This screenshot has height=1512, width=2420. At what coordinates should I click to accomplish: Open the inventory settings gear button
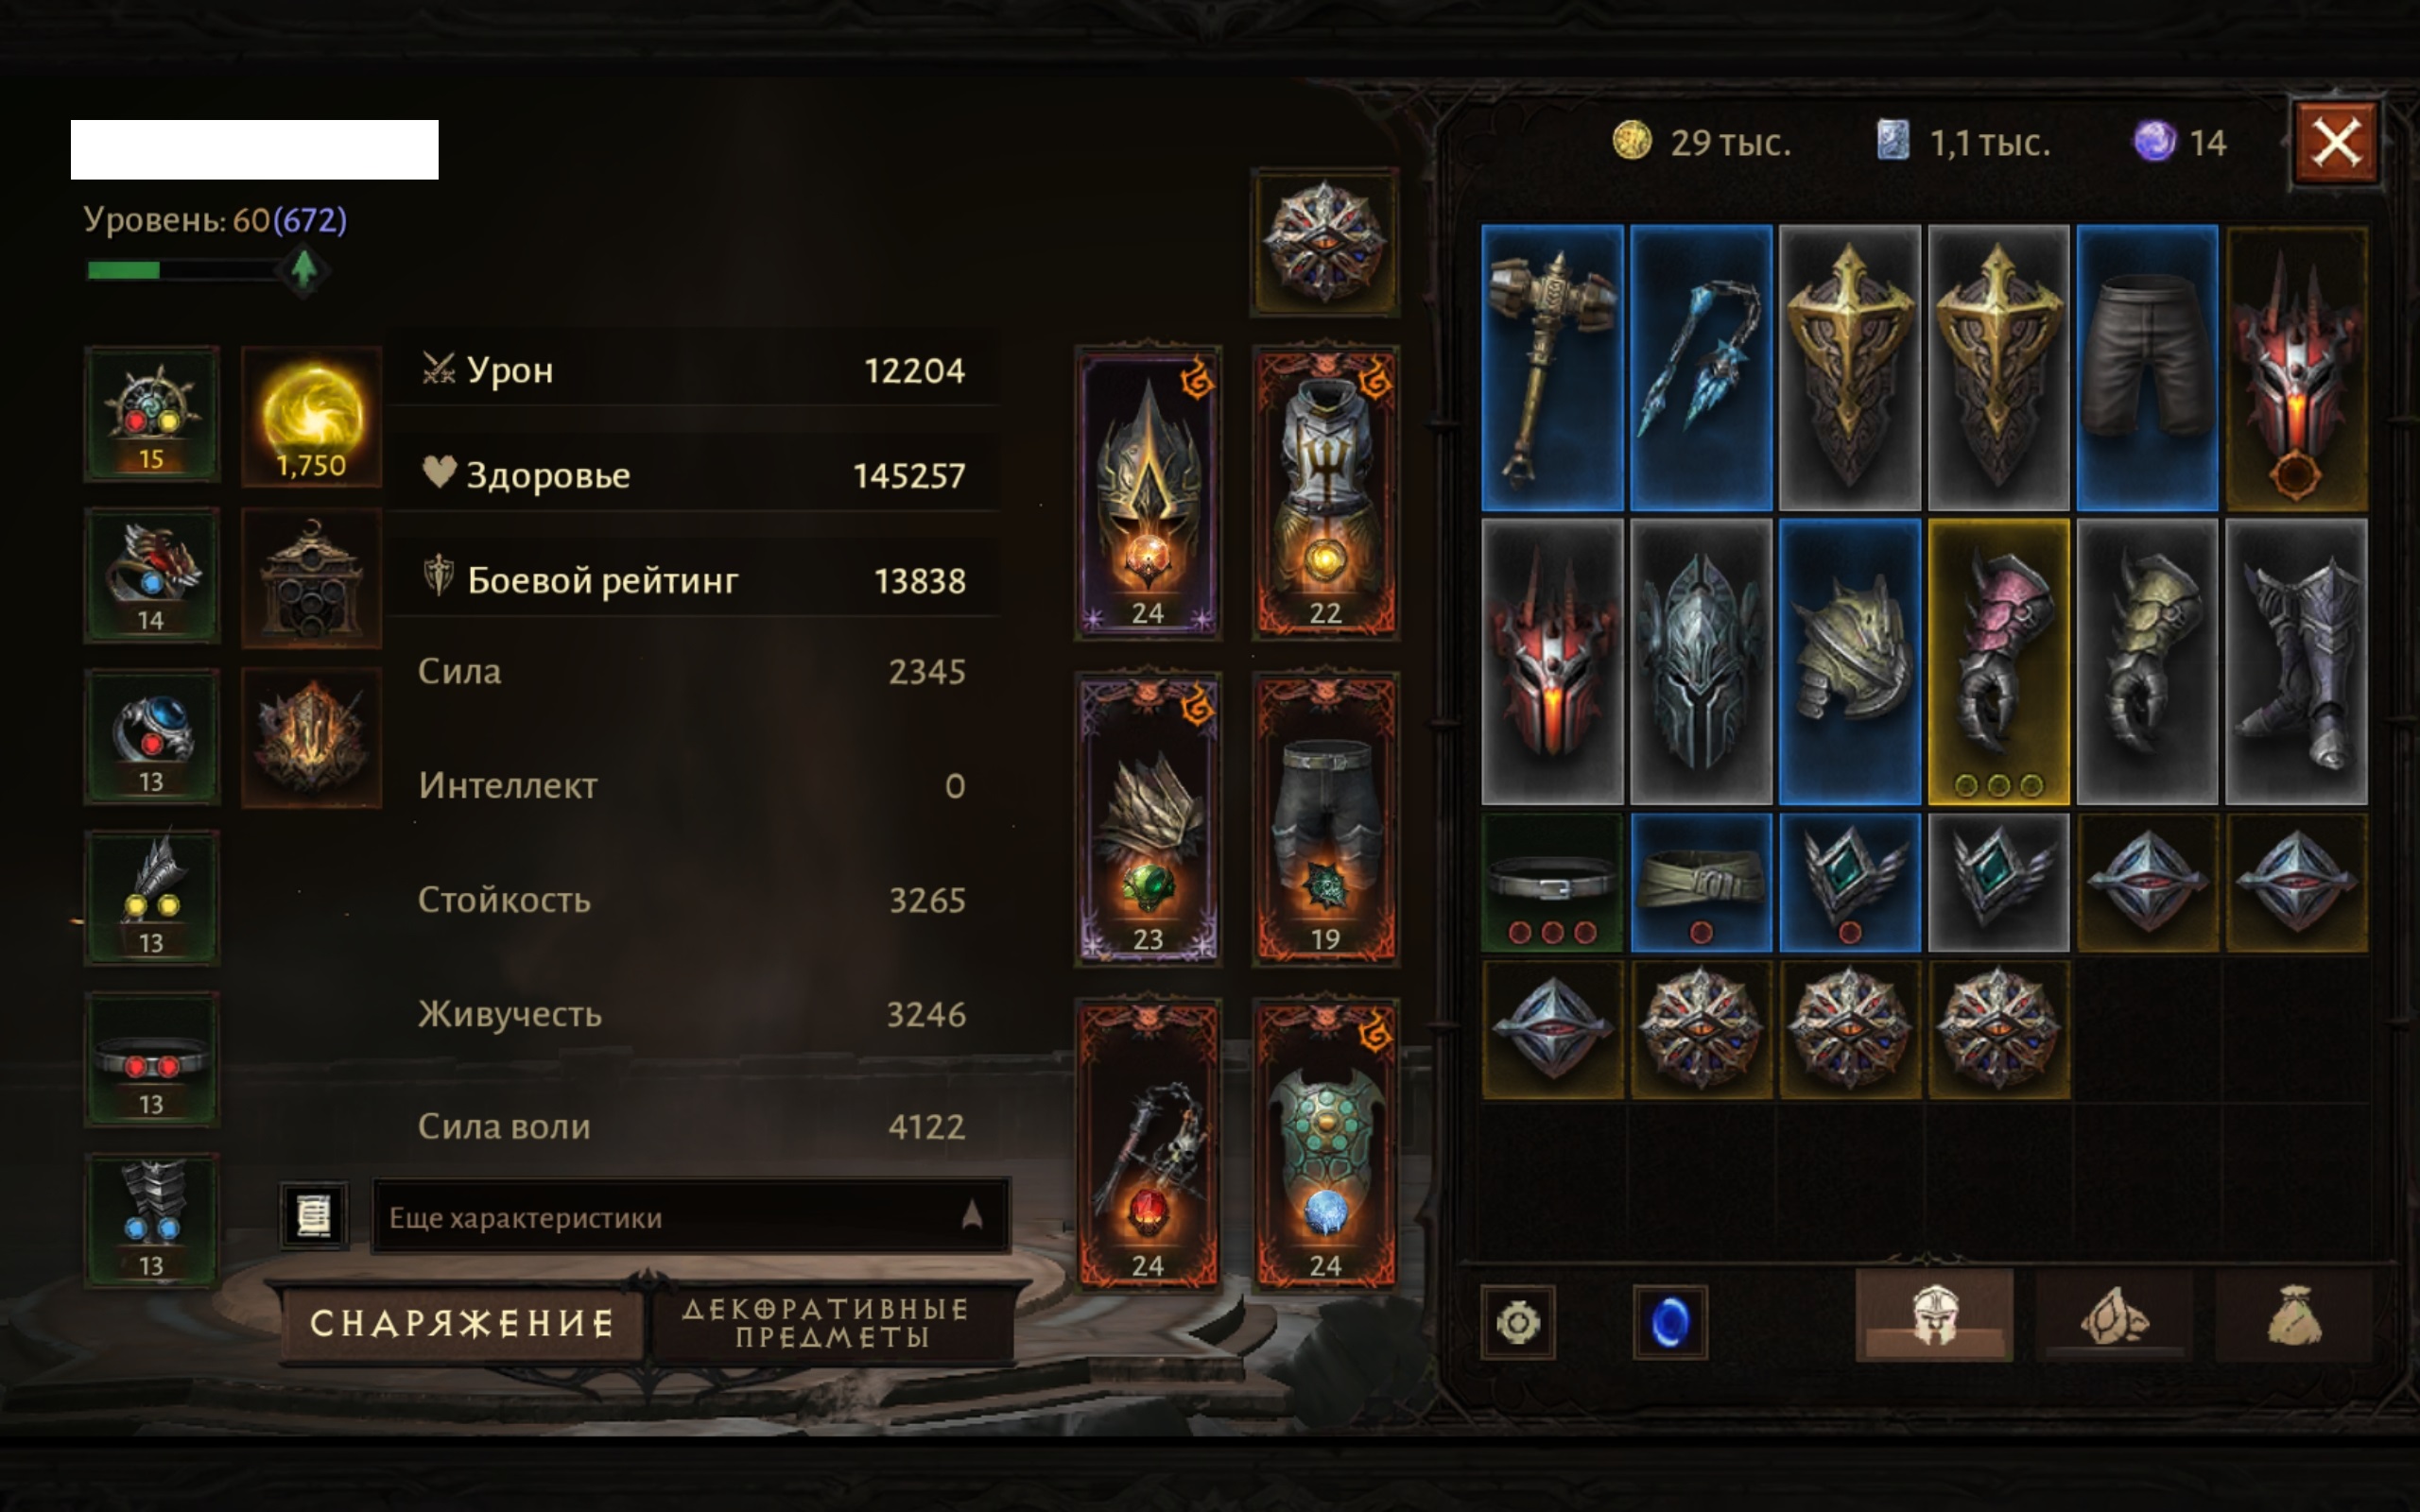pyautogui.click(x=1518, y=1322)
